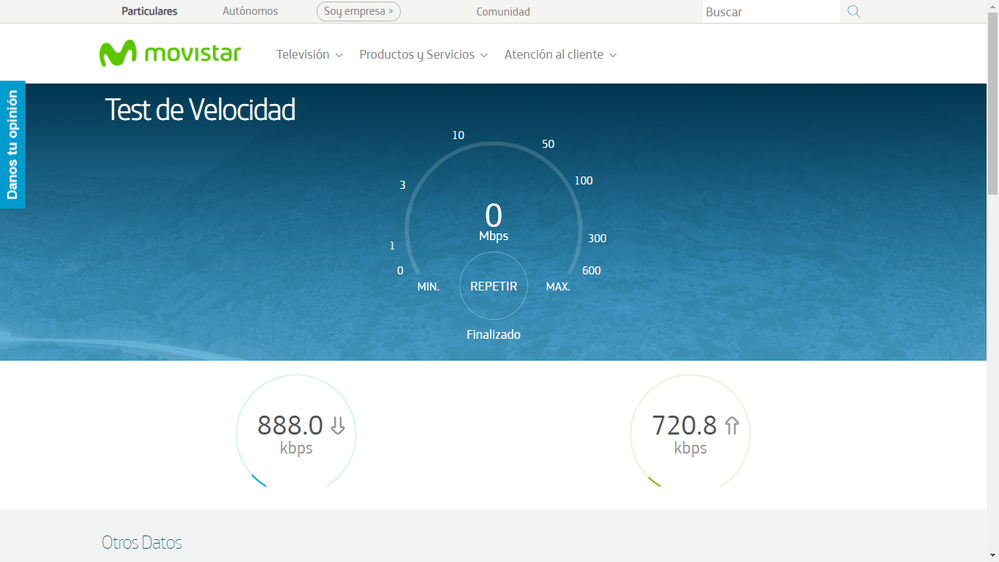Viewport: 999px width, 562px height.
Task: Click the page scrollbar down arrow
Action: [x=992, y=555]
